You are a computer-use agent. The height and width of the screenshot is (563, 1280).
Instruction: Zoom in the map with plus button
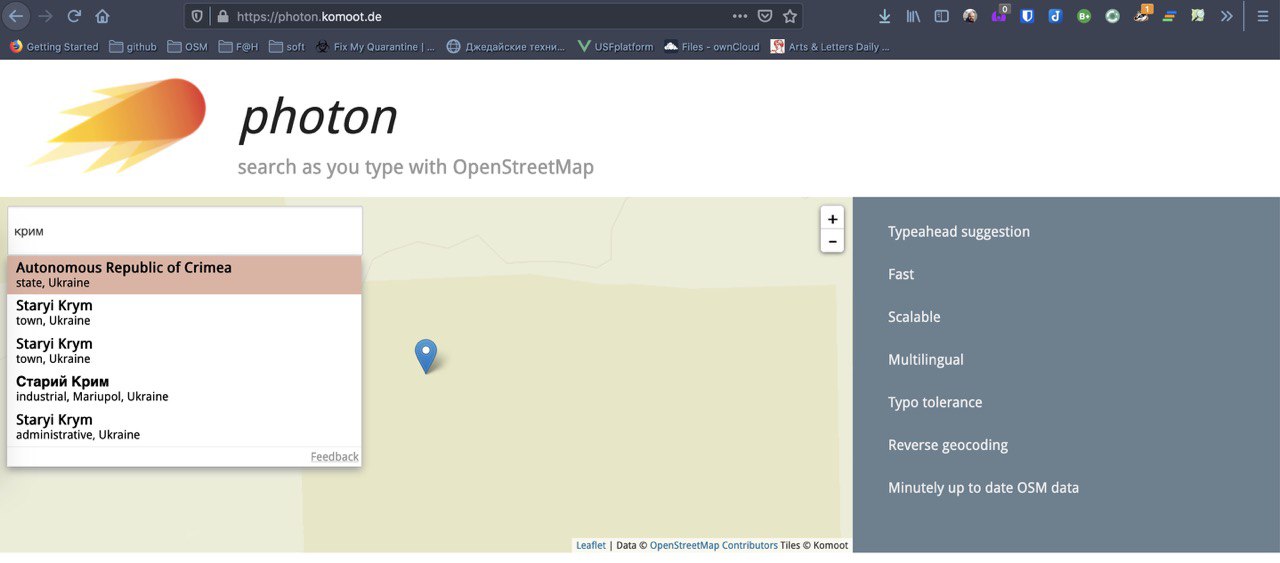point(832,219)
